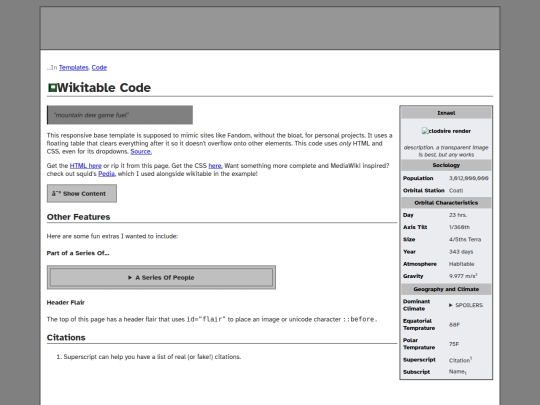Click the Ixnael infobox title

(x=446, y=113)
